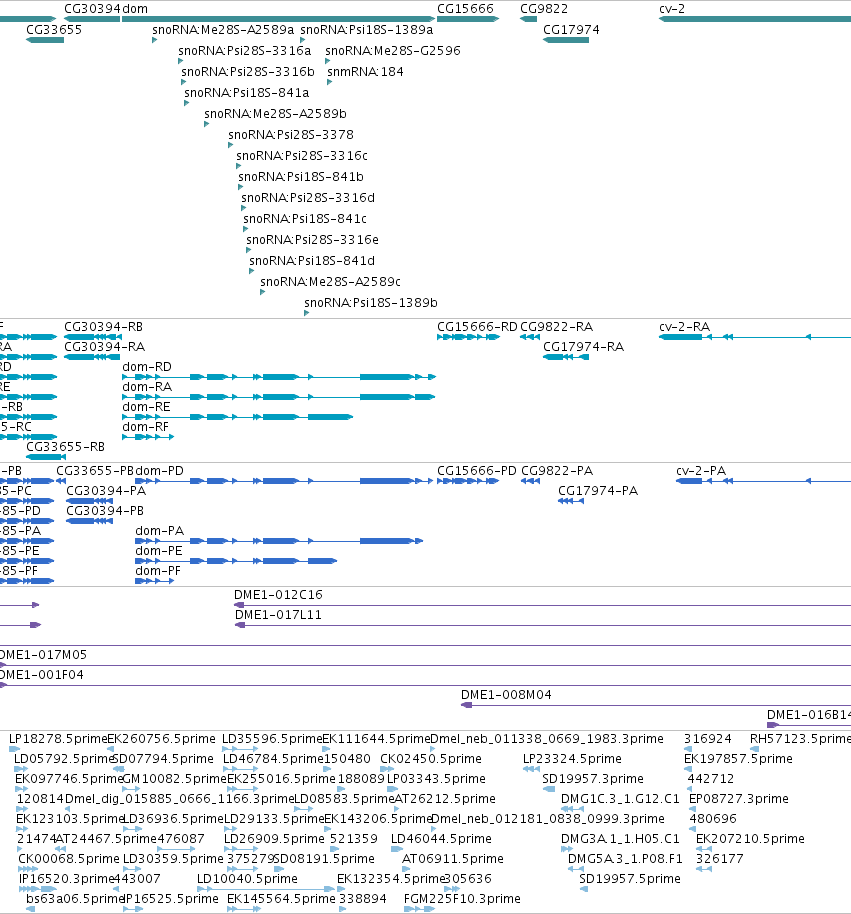Select the CG9822-RA transcript
Screen dimensions: 851x914
[x=530, y=337]
